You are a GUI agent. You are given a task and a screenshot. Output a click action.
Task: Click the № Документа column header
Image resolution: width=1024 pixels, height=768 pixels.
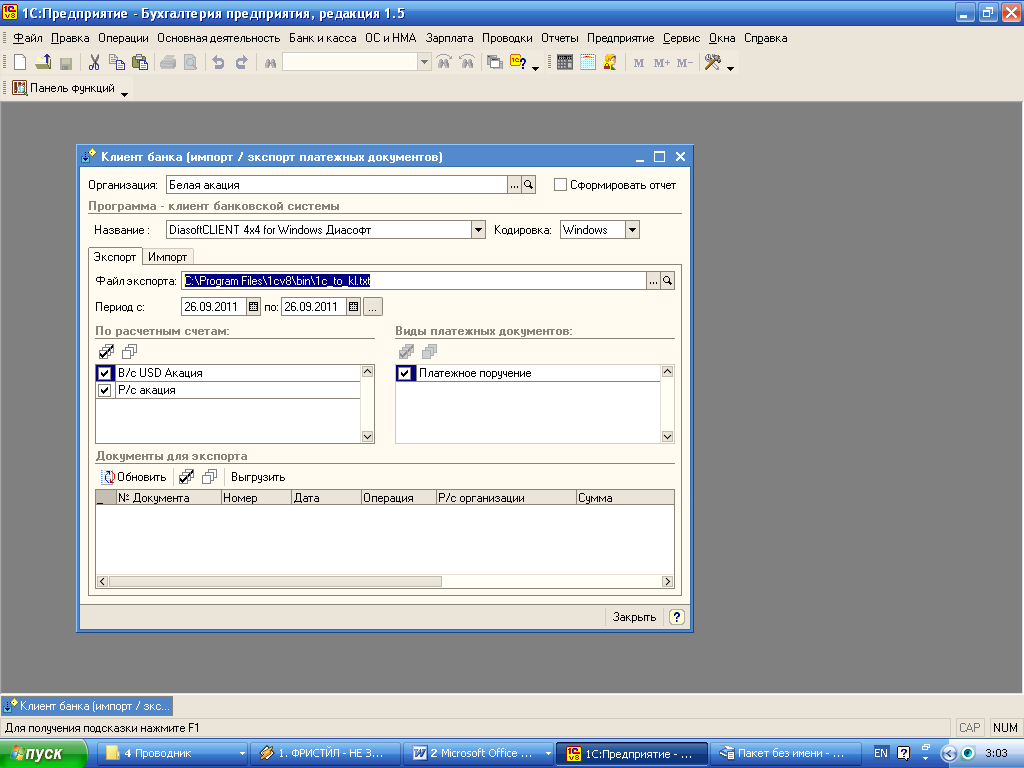click(x=168, y=498)
